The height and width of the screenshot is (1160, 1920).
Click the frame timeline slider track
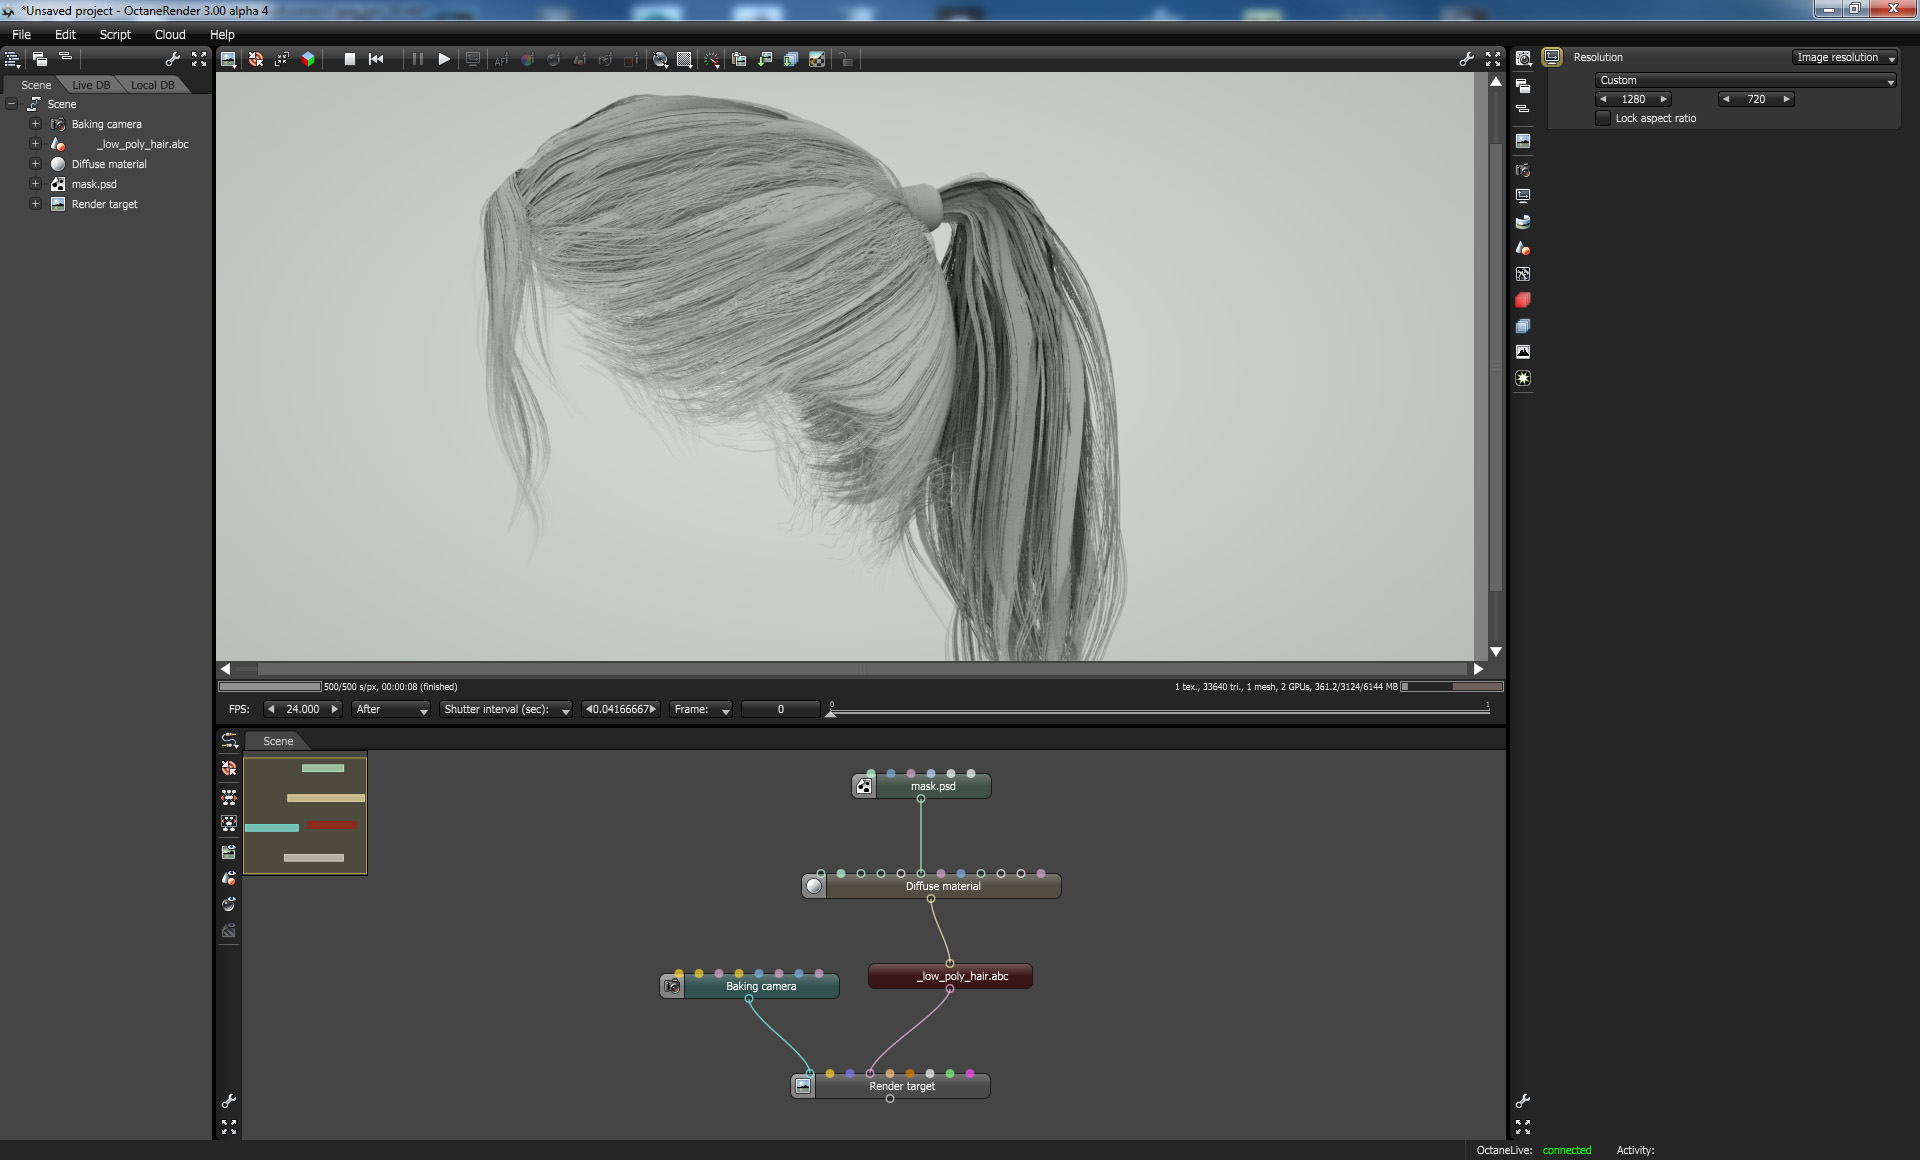(x=1160, y=710)
